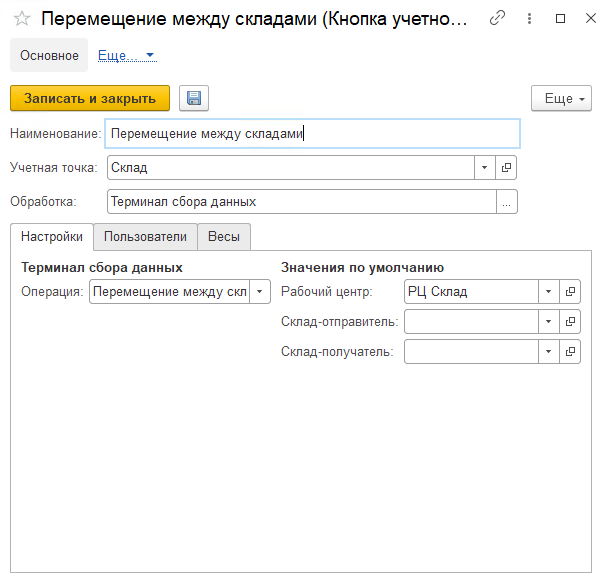Expand the Склад-получатель dropdown list
Viewport: 604px width, 582px height.
(548, 352)
